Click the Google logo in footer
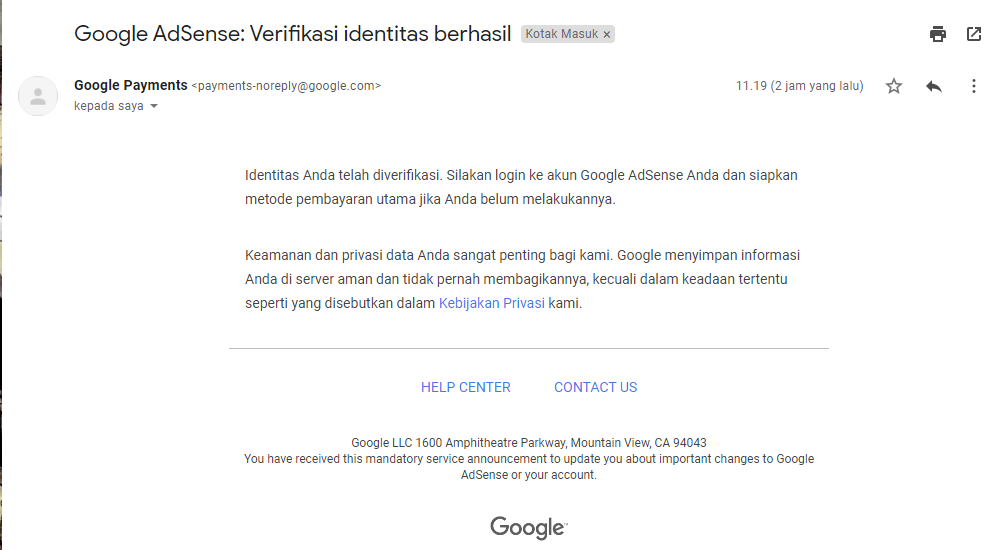The image size is (996, 550). [528, 527]
